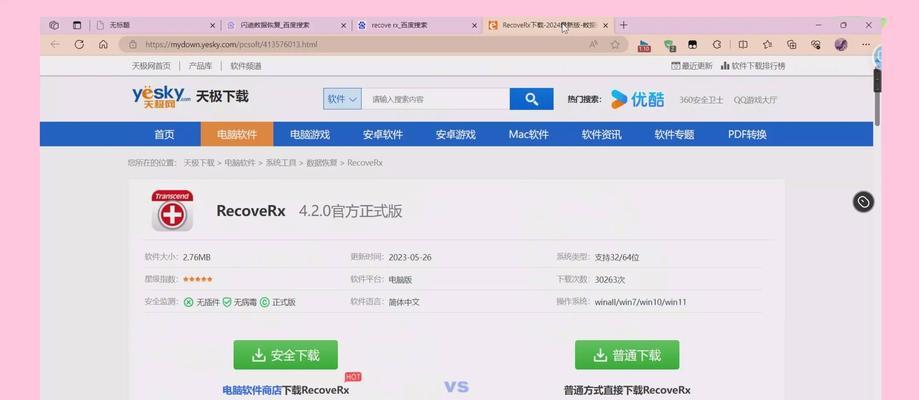The height and width of the screenshot is (400, 919).
Task: Click the Transcend RecoveRx app icon
Action: (172, 211)
